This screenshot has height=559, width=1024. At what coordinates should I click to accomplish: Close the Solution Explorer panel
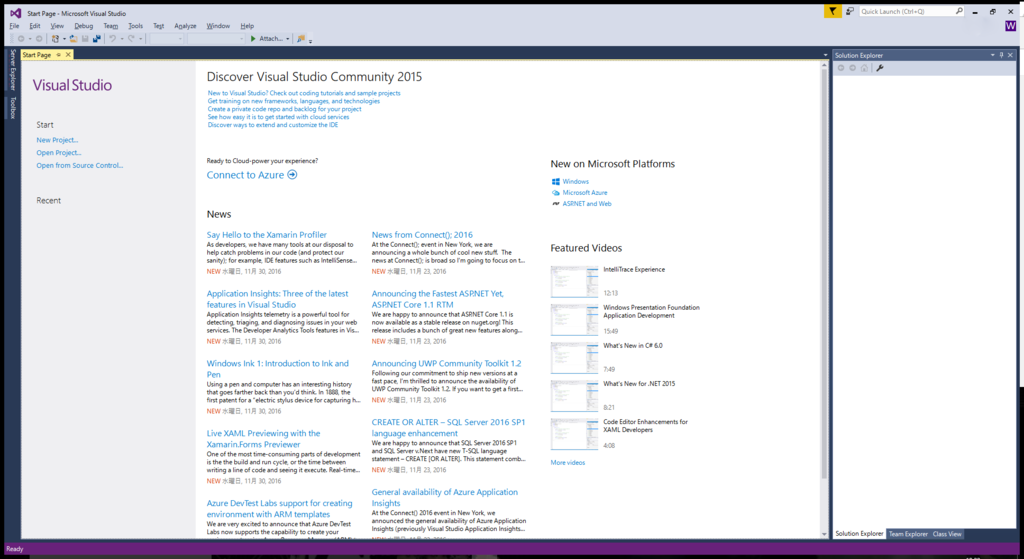[x=1010, y=56]
